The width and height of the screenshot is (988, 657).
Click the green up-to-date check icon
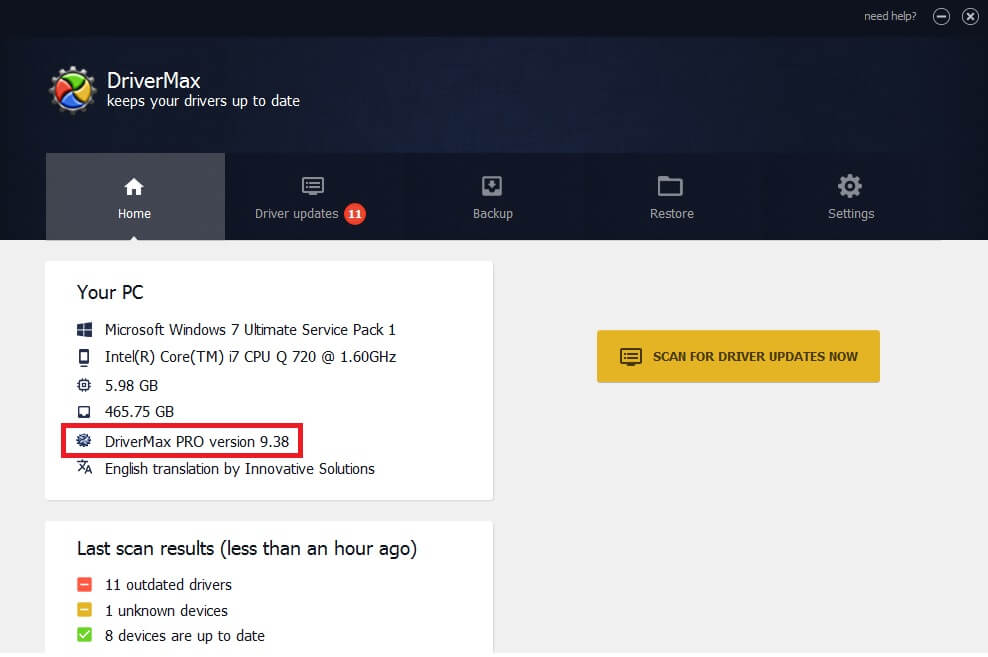pyautogui.click(x=84, y=635)
